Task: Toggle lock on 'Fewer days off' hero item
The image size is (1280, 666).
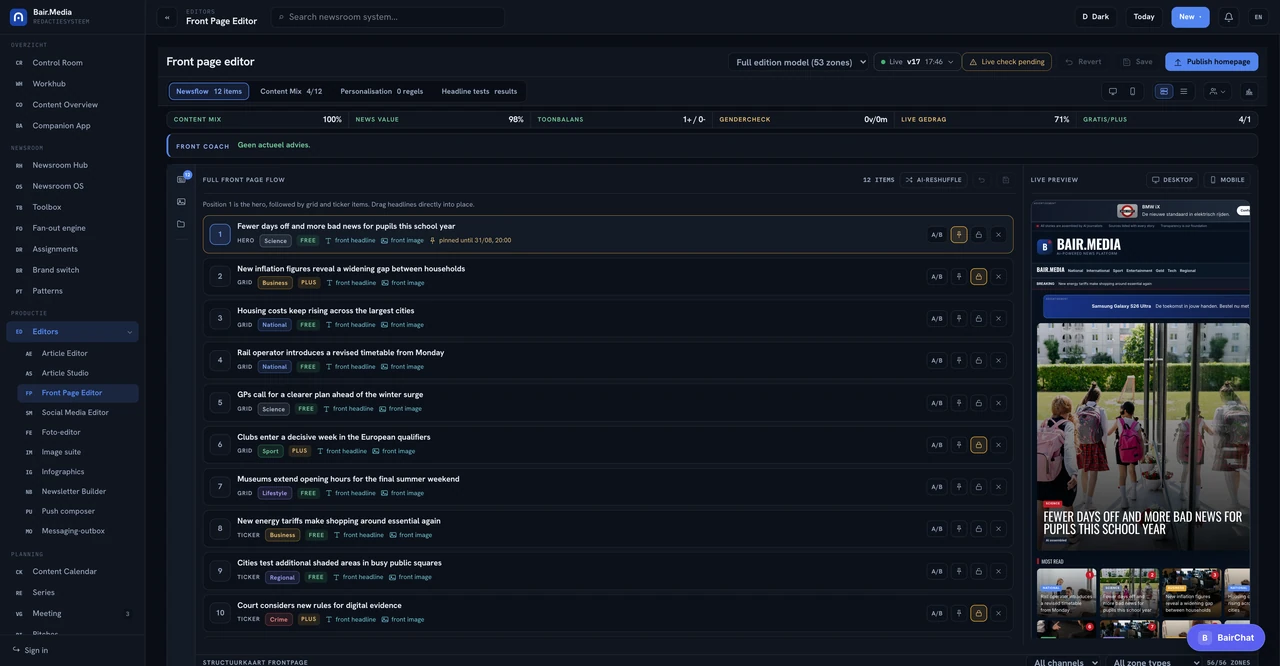Action: (x=978, y=235)
